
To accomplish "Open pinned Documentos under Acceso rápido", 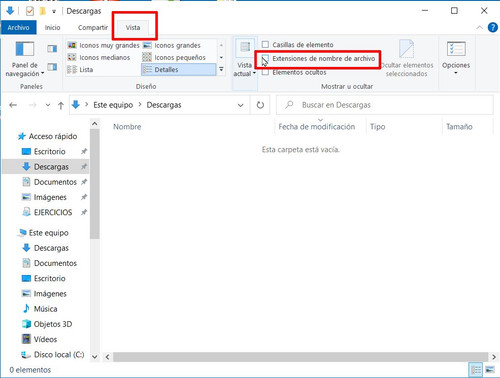I will pyautogui.click(x=55, y=182).
